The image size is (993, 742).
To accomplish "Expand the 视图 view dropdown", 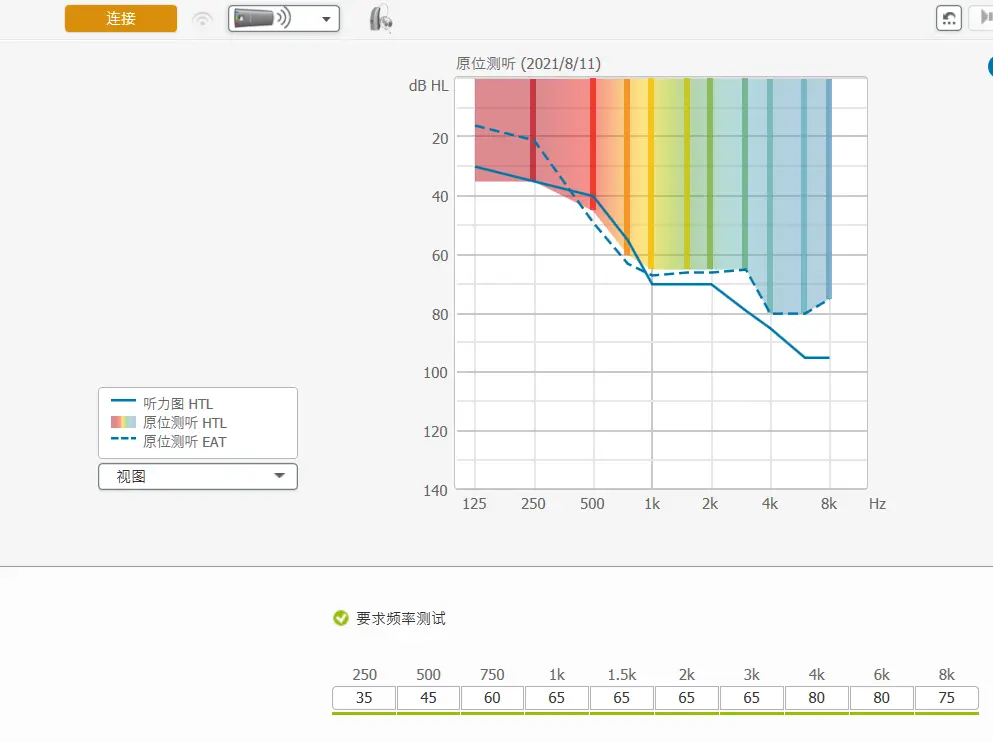I will [197, 477].
